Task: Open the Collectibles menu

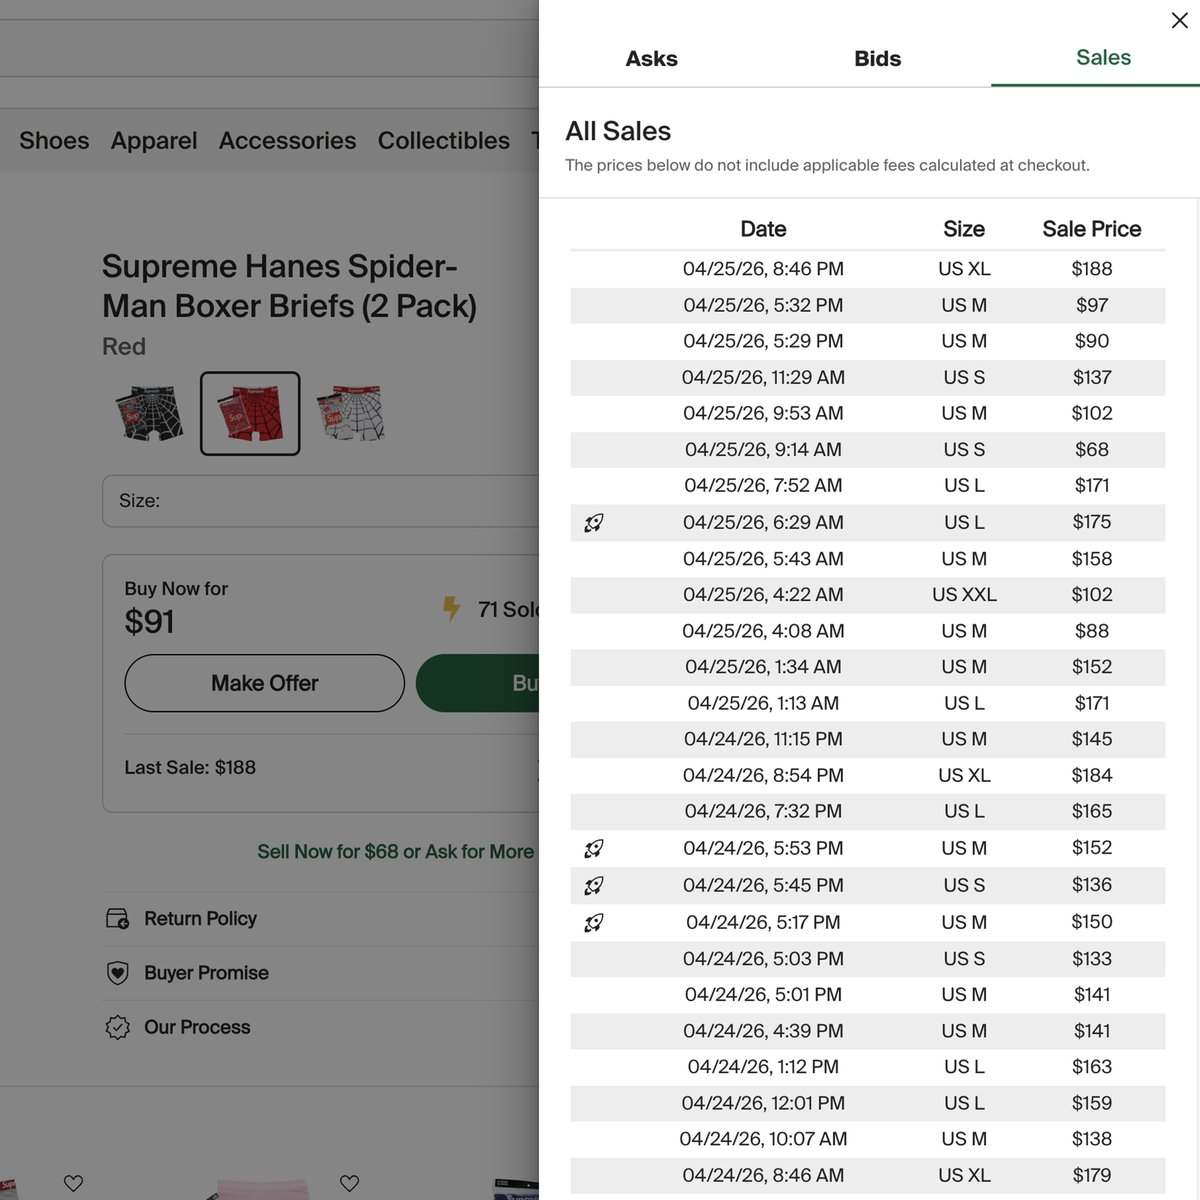Action: (x=444, y=141)
